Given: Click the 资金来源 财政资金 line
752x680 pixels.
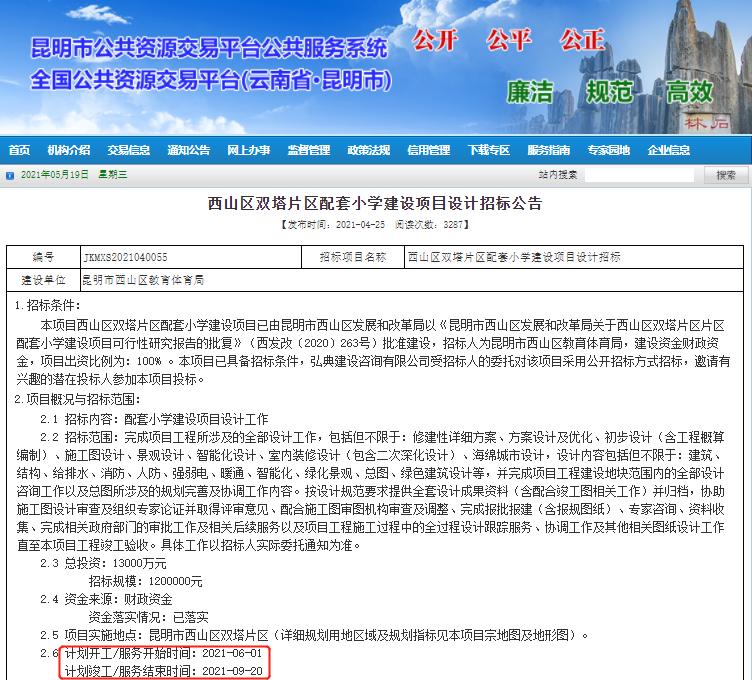Looking at the screenshot, I should (x=106, y=599).
